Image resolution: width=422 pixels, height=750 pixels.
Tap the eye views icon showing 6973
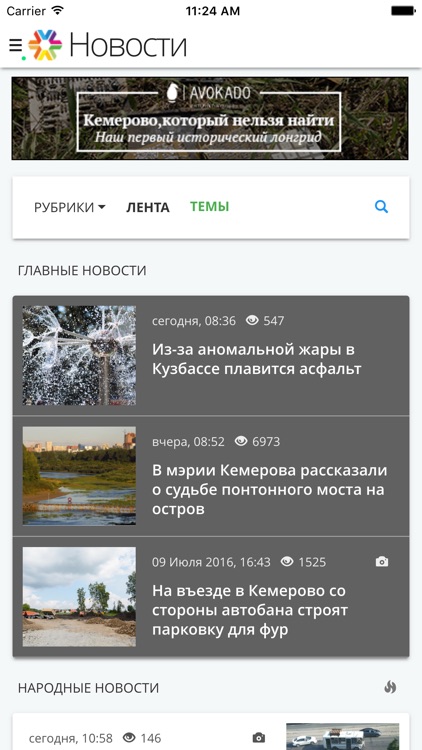coord(241,441)
